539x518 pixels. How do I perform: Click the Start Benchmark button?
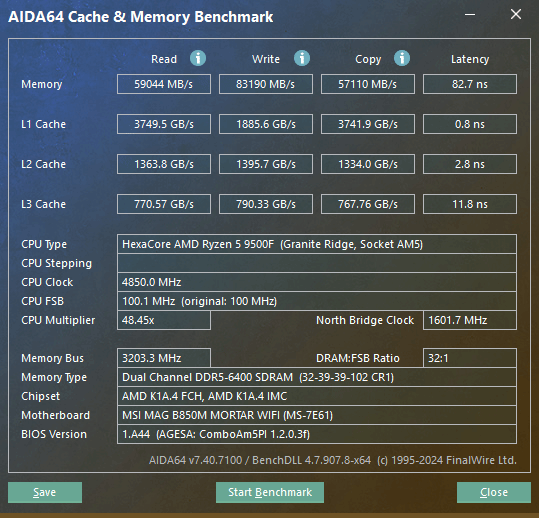click(x=270, y=492)
